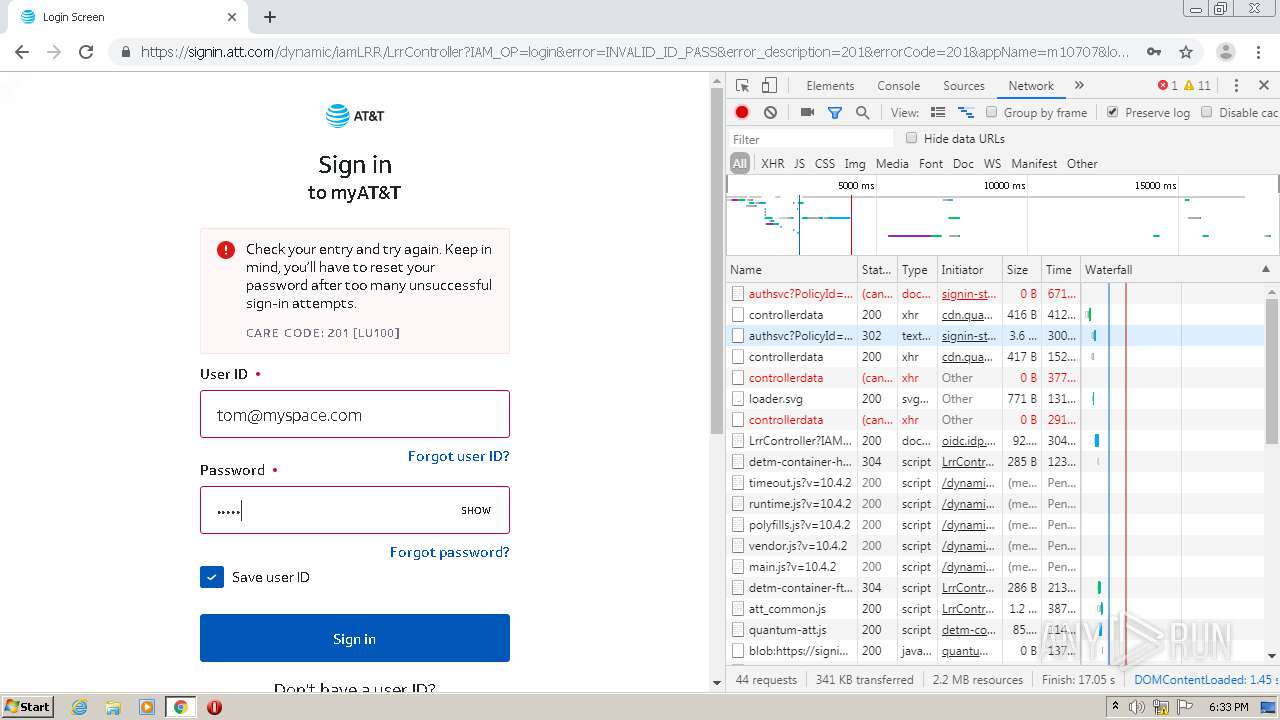Select the Network tab
The image size is (1280, 720).
coord(1031,86)
